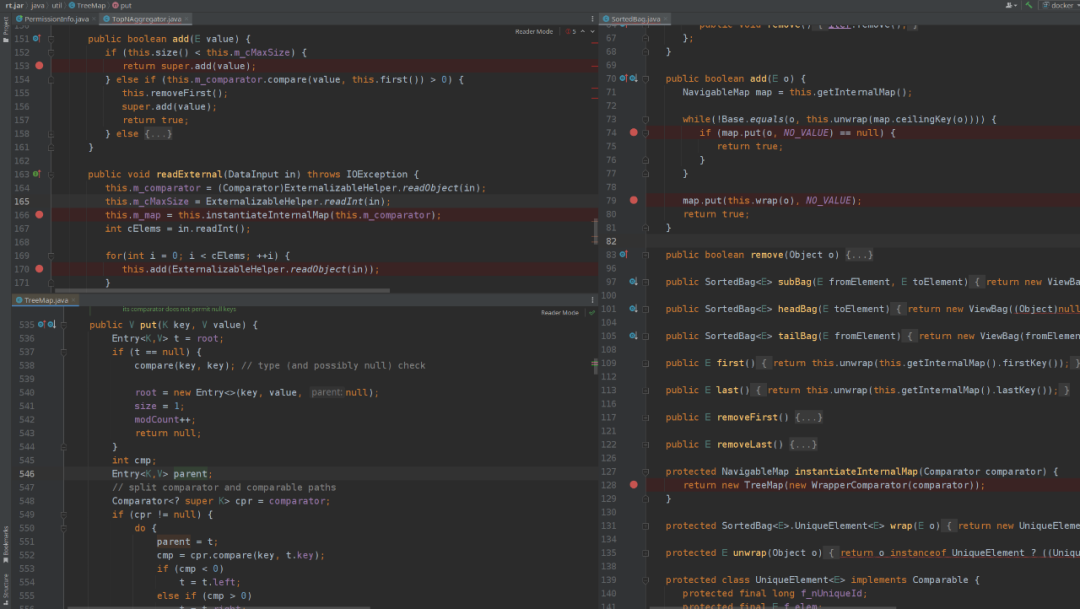The height and width of the screenshot is (609, 1080).
Task: Collapse the readExternal method at line 163
Action: (x=51, y=174)
